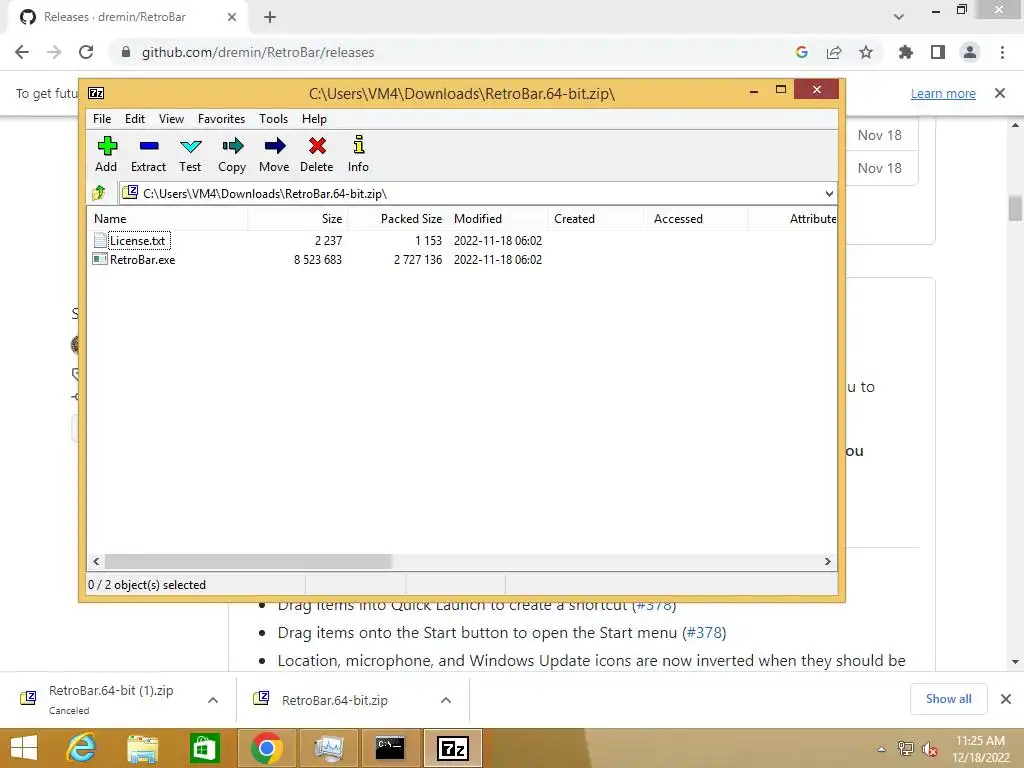1024x768 pixels.
Task: Expand the 7-Zip address path dropdown
Action: point(829,193)
